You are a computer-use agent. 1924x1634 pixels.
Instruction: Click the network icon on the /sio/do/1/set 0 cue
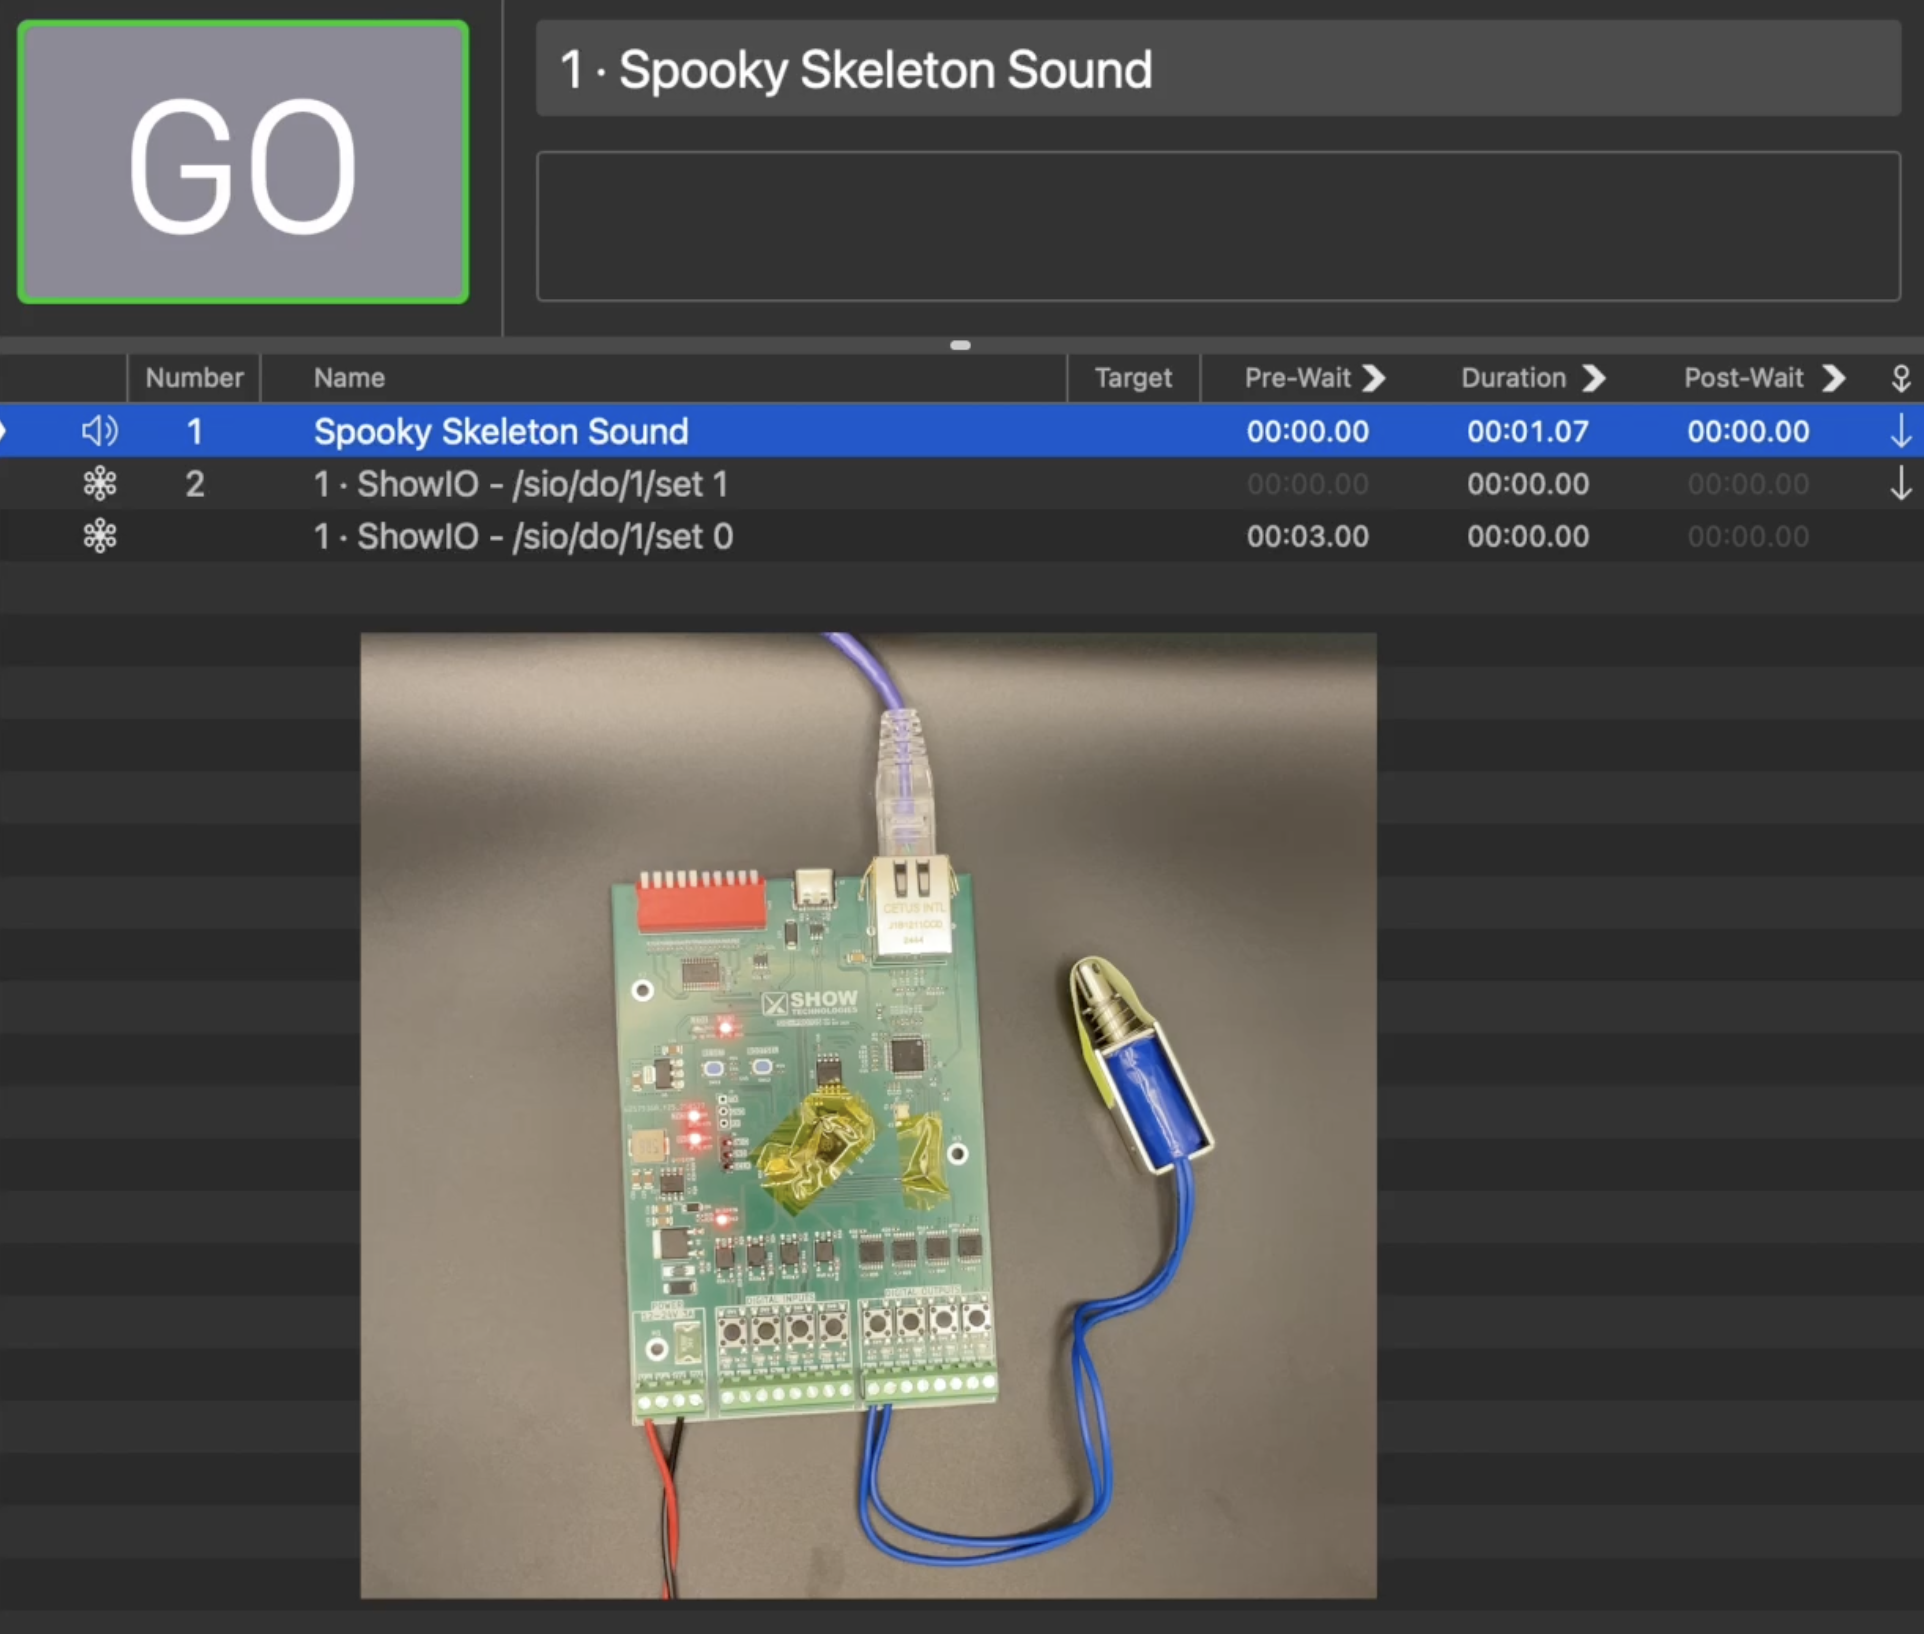click(100, 535)
